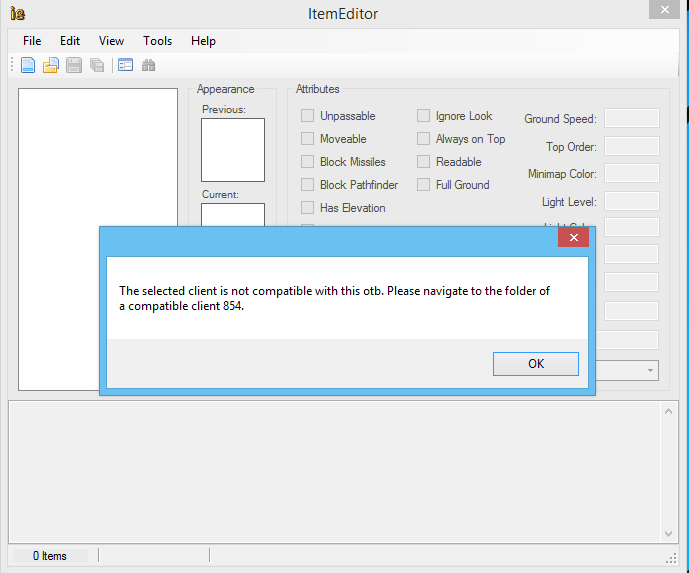Click the Save floppy disk icon
Image resolution: width=689 pixels, height=573 pixels.
(74, 65)
